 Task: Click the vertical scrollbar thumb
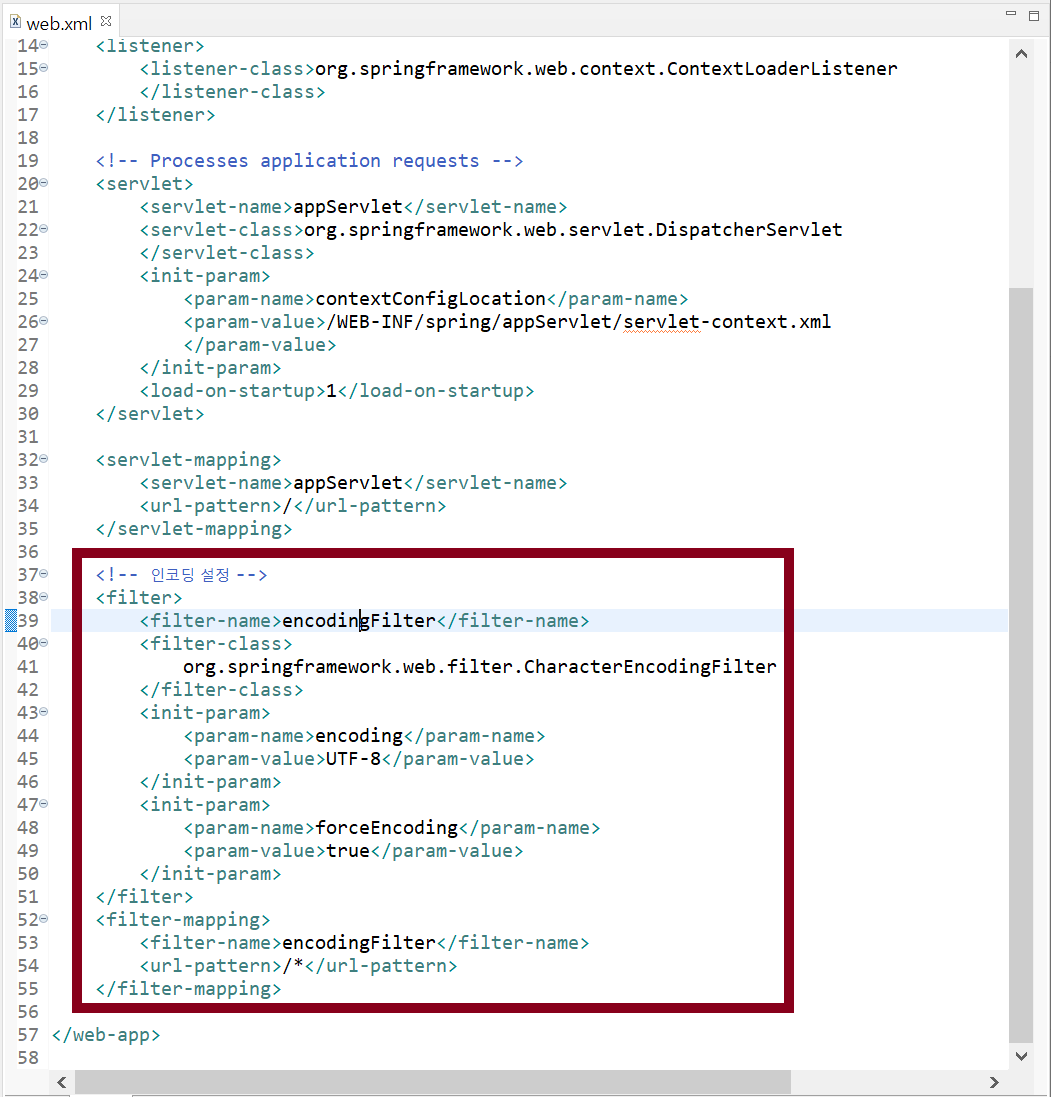pos(1021,665)
